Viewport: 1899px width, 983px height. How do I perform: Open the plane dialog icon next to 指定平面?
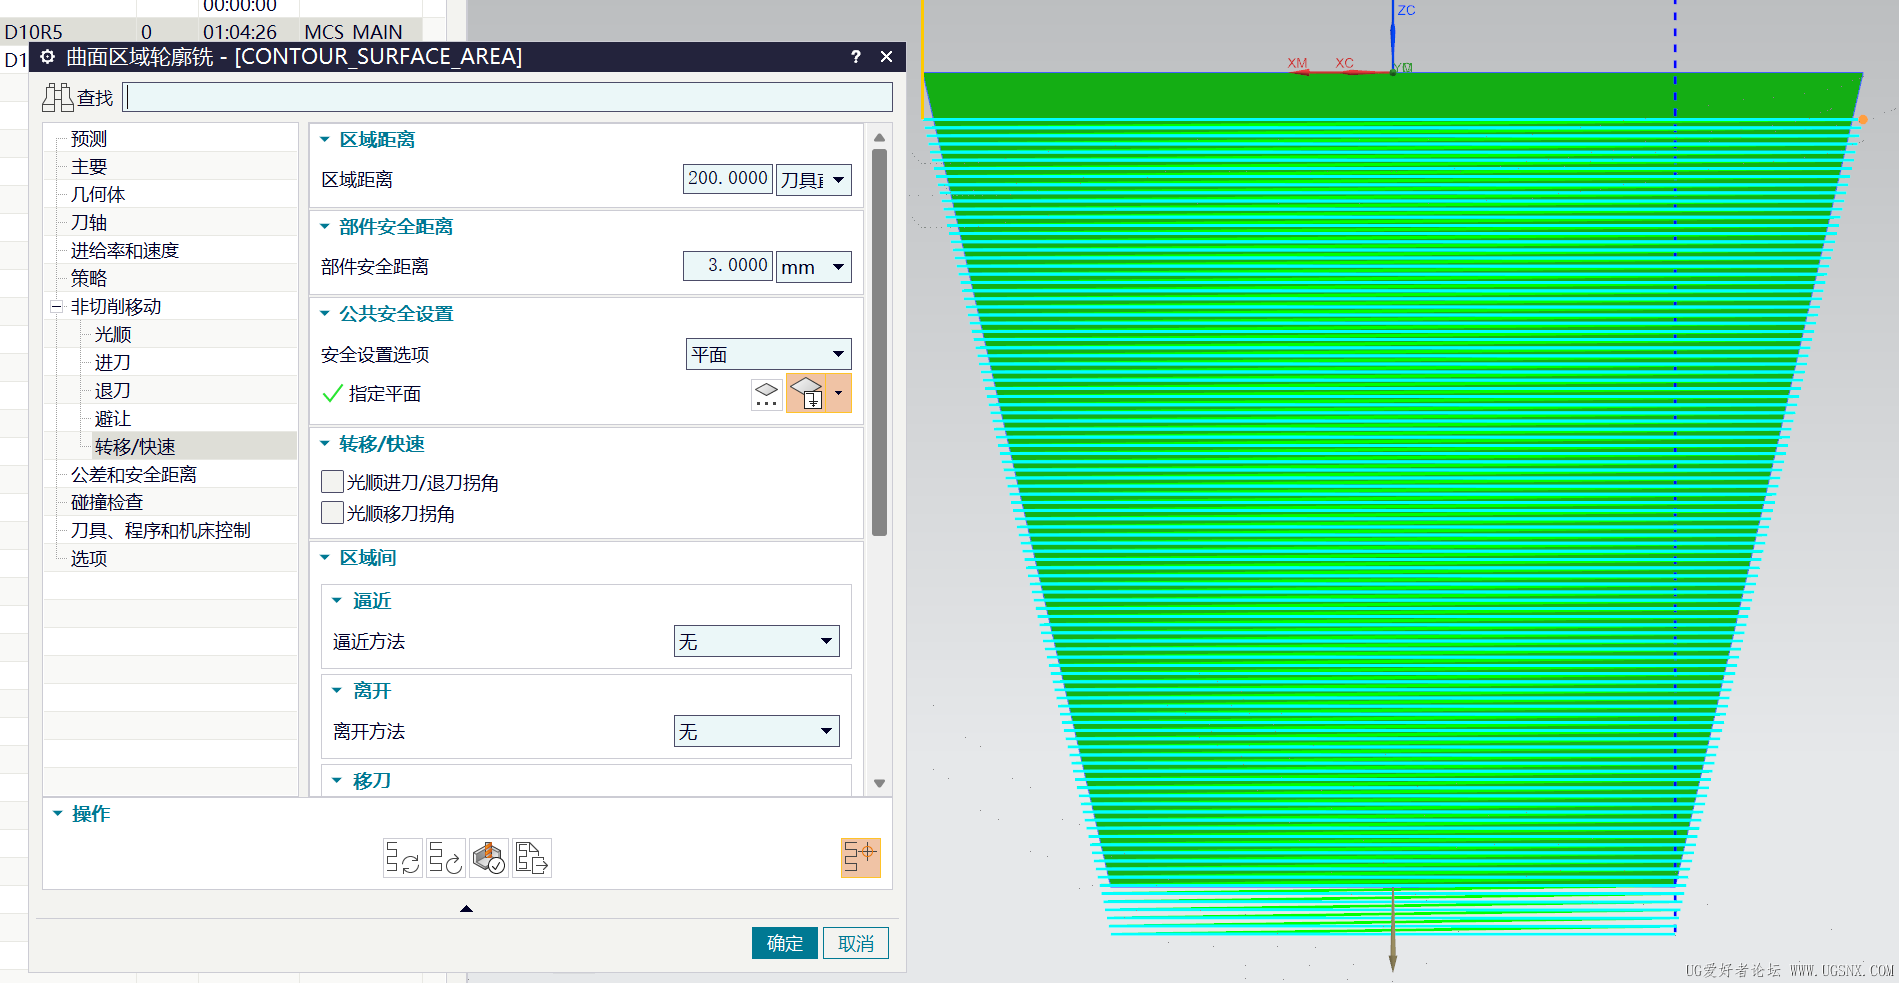(x=767, y=394)
